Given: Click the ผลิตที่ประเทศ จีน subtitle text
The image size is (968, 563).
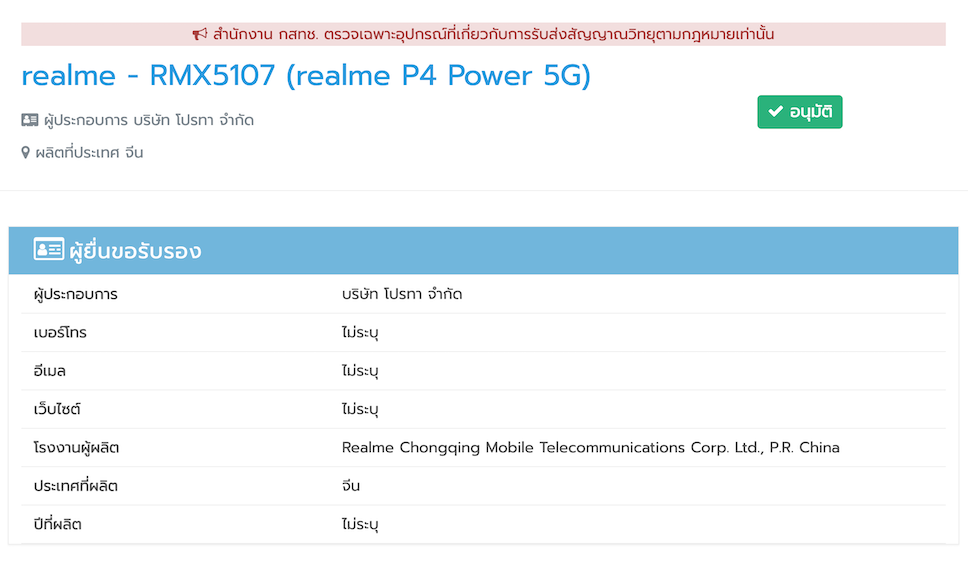Looking at the screenshot, I should [89, 153].
